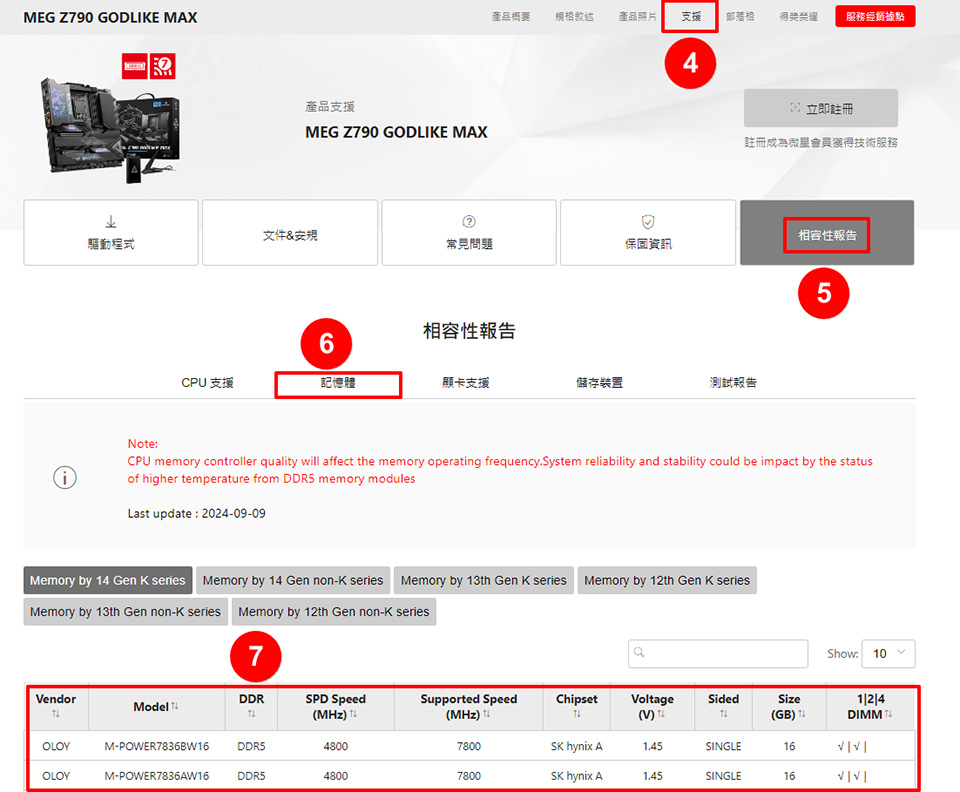Image resolution: width=960 pixels, height=792 pixels.
Task: Select Memory by 14 Gen K series filter
Action: (x=108, y=580)
